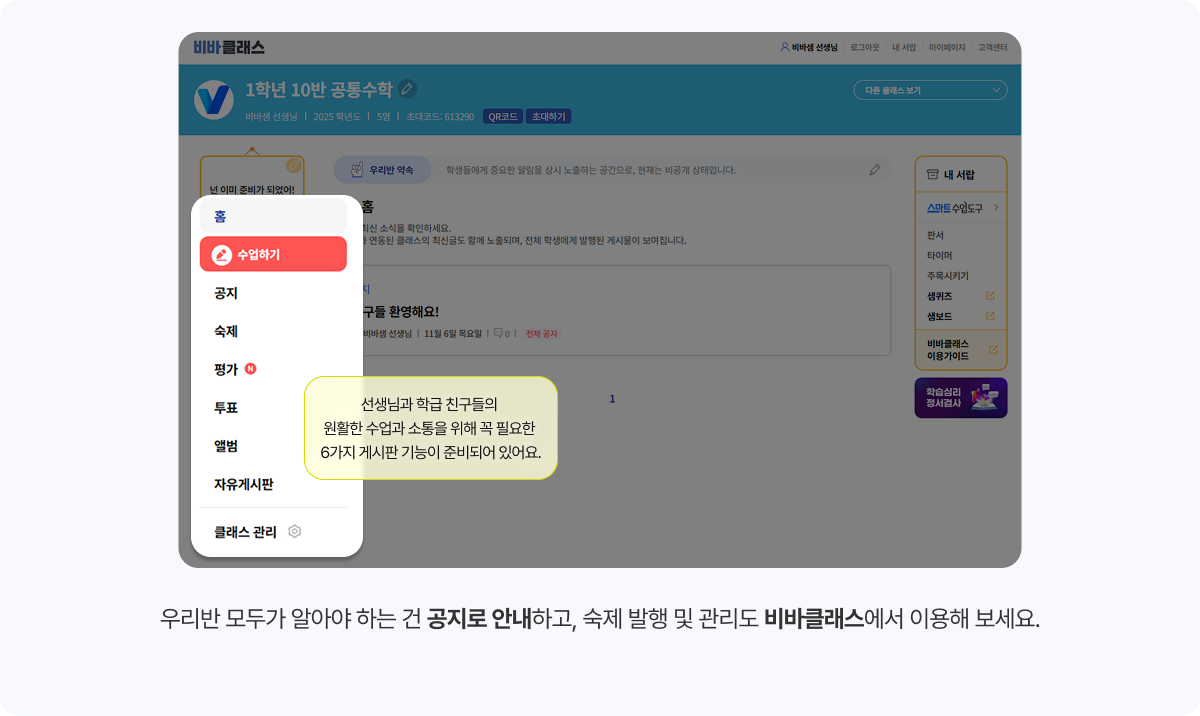Open the external link icon beside 샘보드
Image resolution: width=1200 pixels, height=716 pixels.
990,316
